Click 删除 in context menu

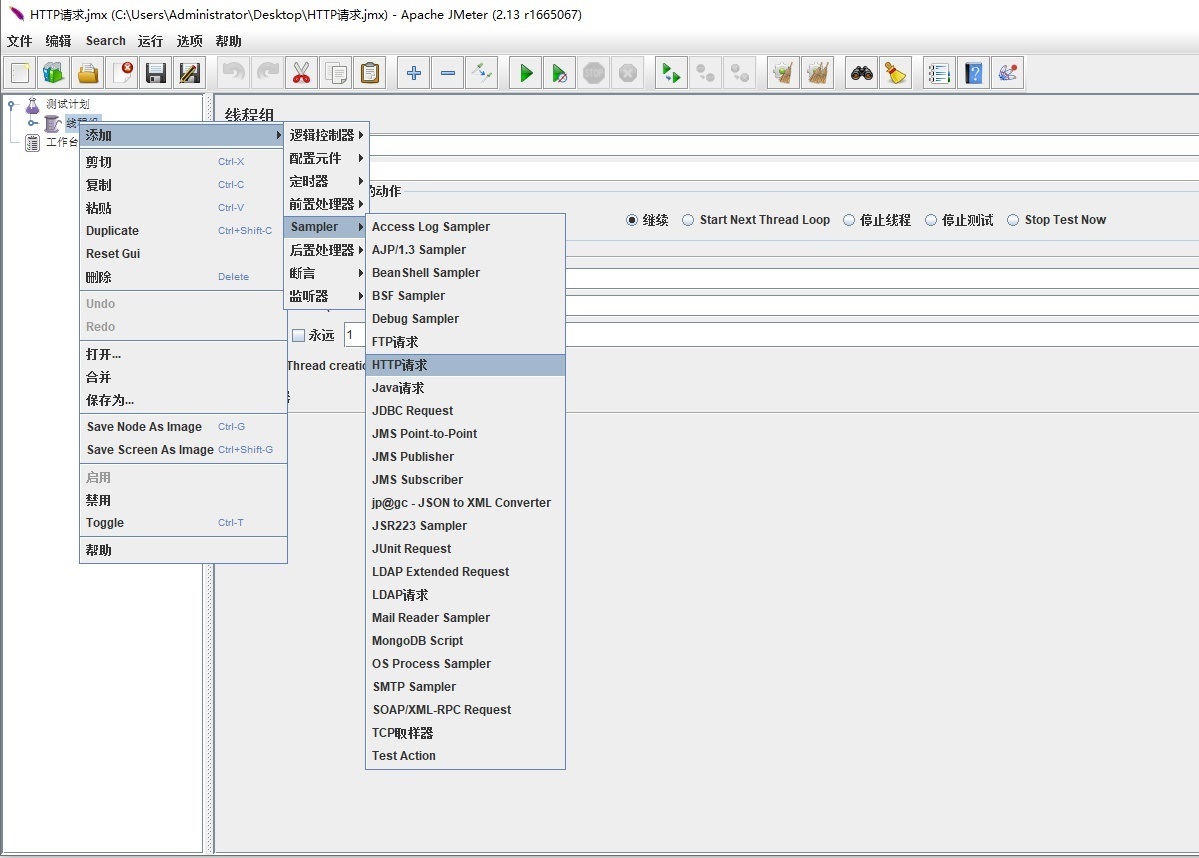pos(184,277)
